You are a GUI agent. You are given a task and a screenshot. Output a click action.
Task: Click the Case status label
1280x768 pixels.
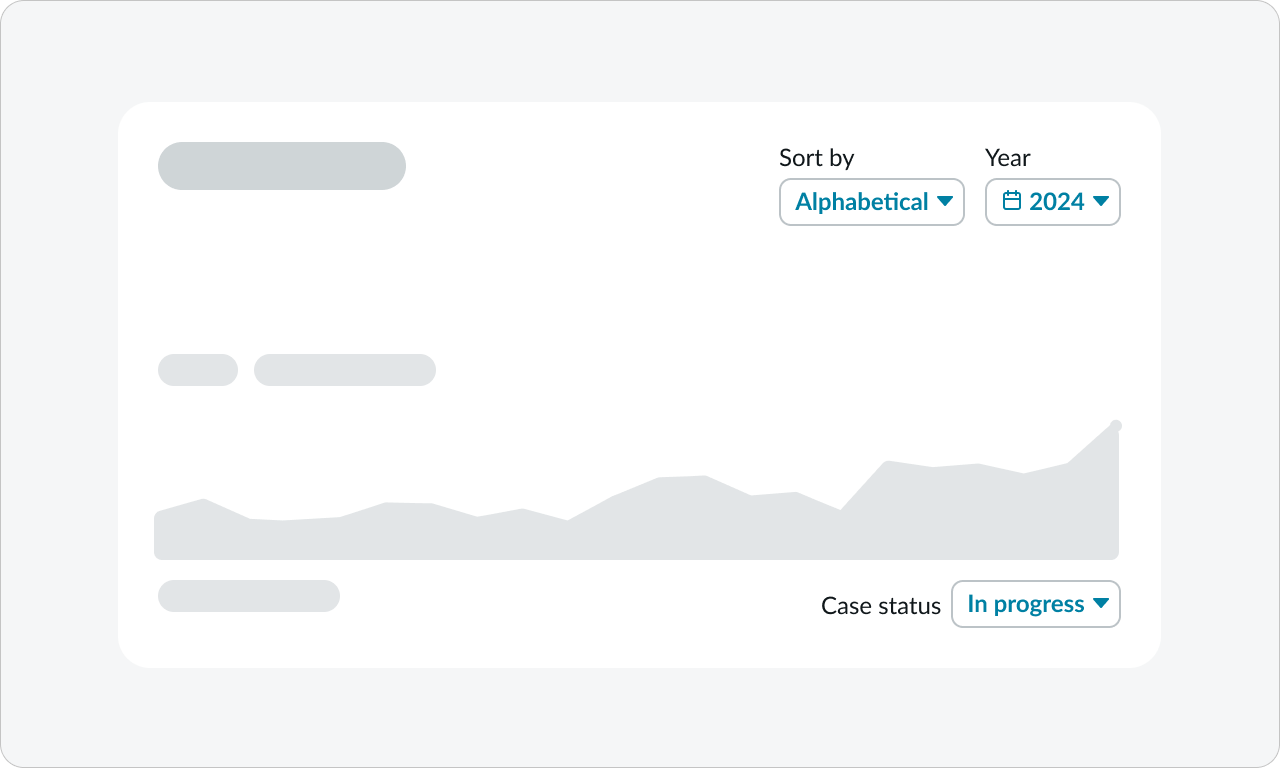880,606
